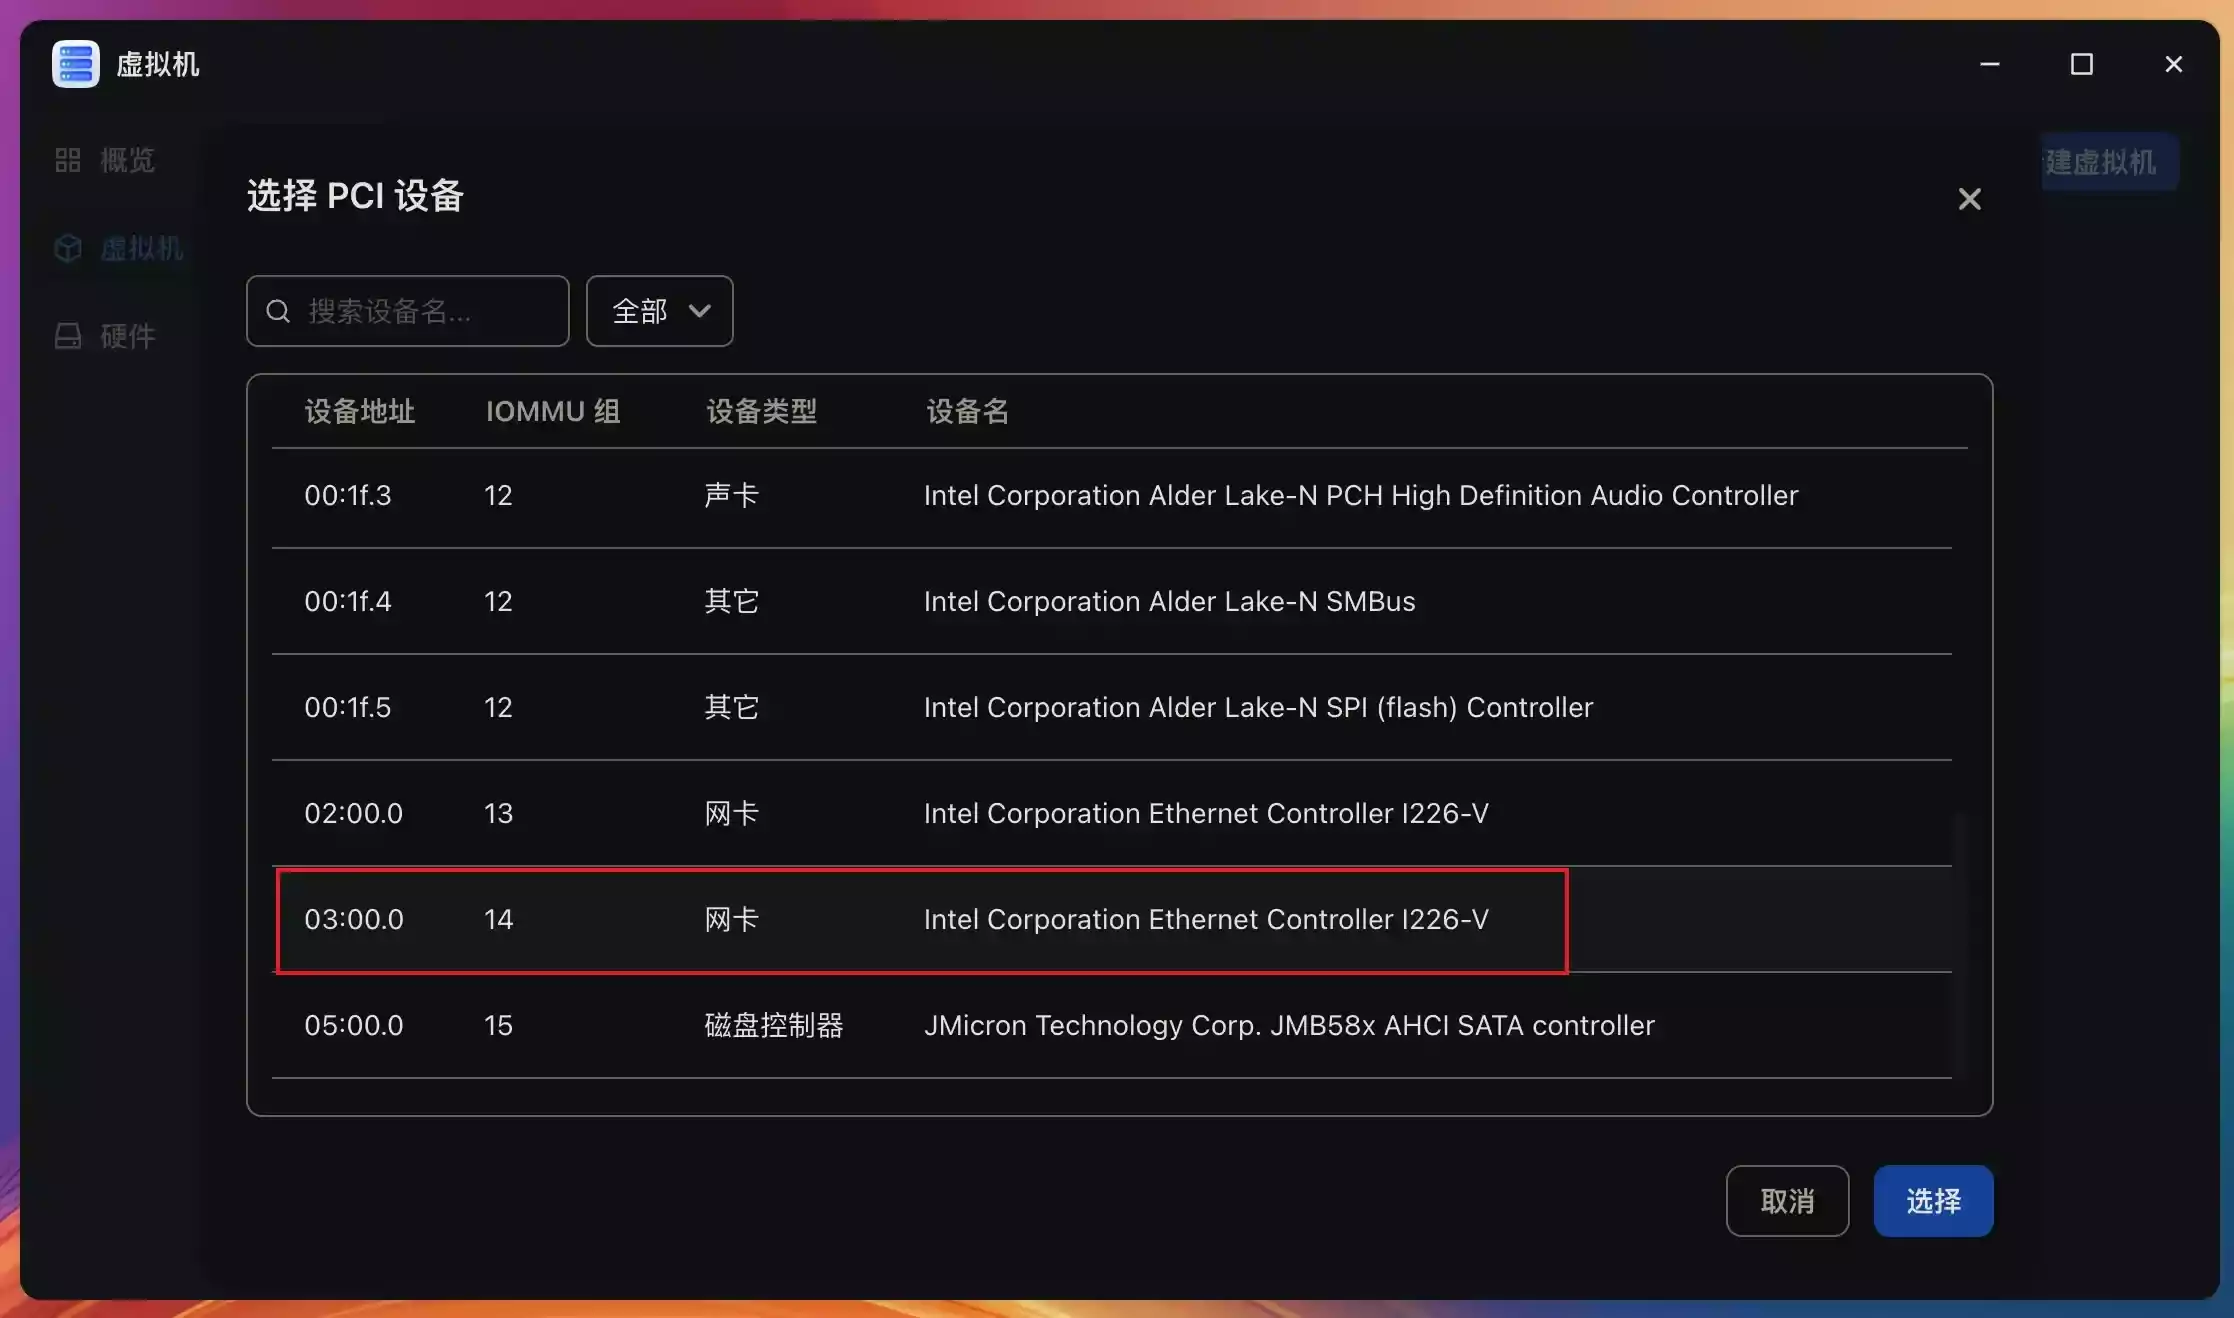Click the 硬件 hardware sidebar icon

tap(68, 336)
